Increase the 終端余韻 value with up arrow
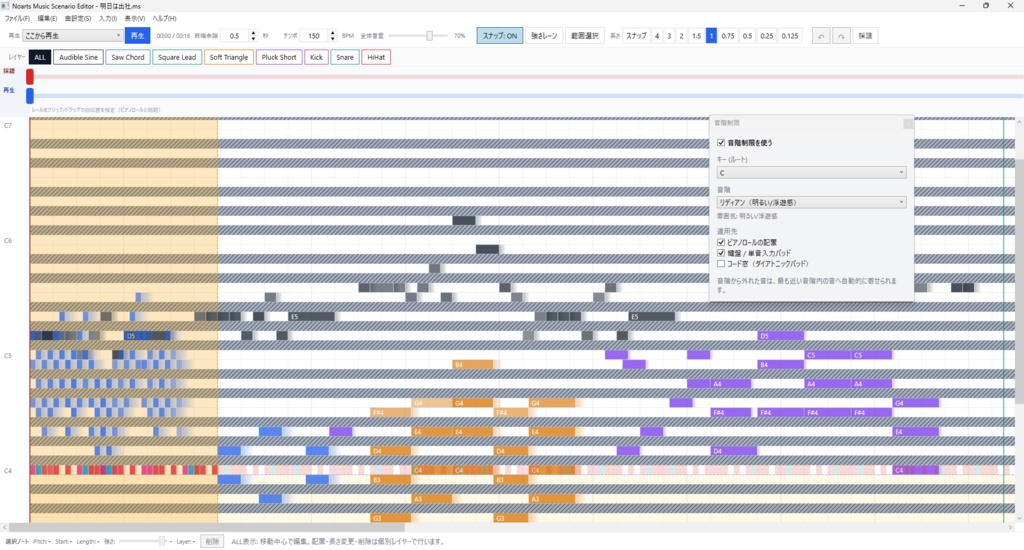 tap(253, 33)
